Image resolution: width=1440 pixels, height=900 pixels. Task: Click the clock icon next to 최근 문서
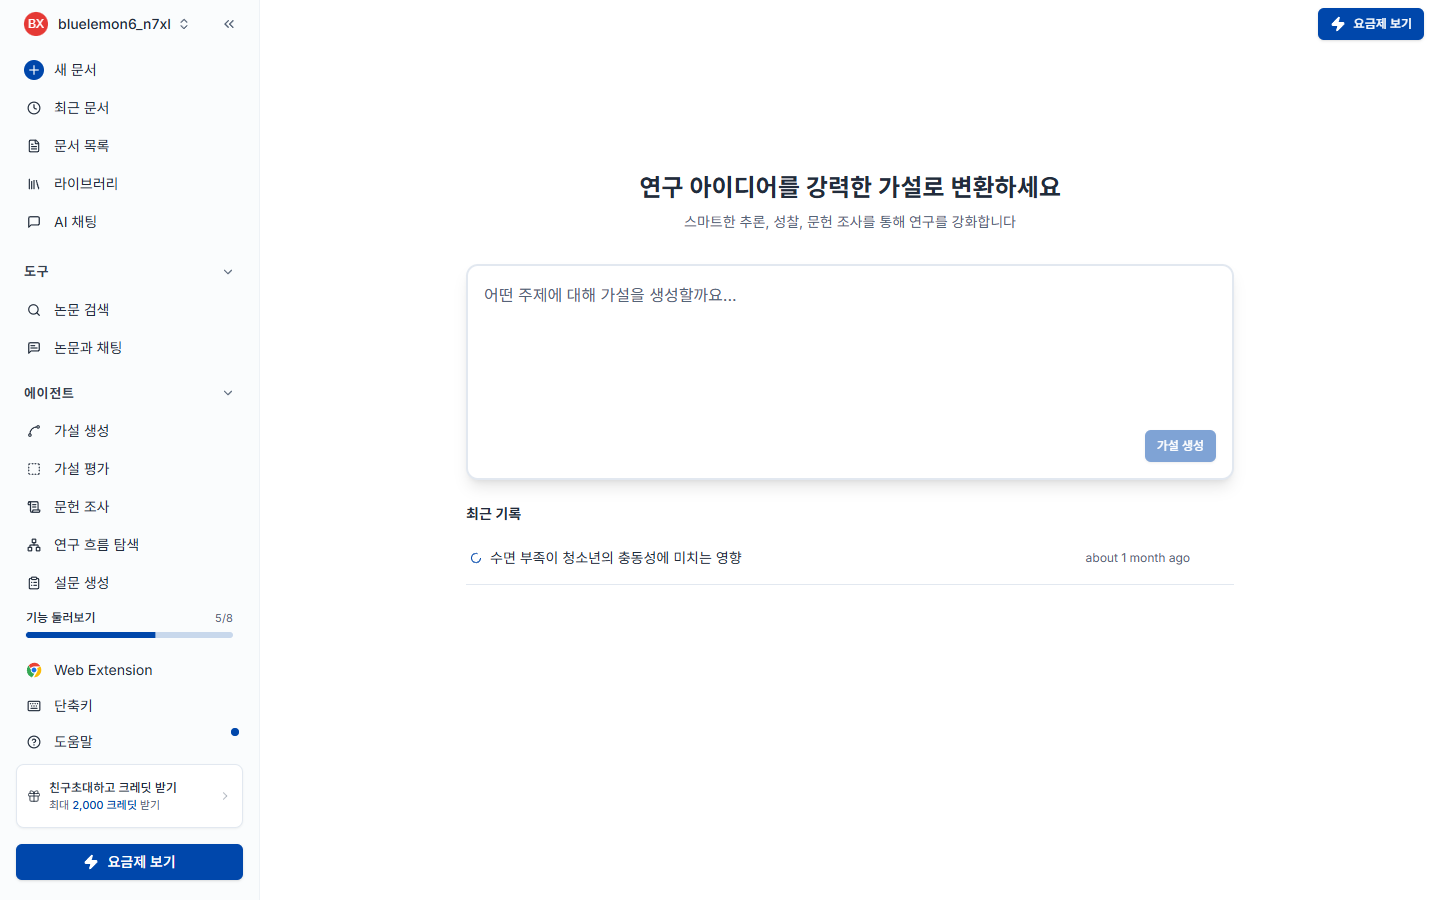tap(34, 108)
